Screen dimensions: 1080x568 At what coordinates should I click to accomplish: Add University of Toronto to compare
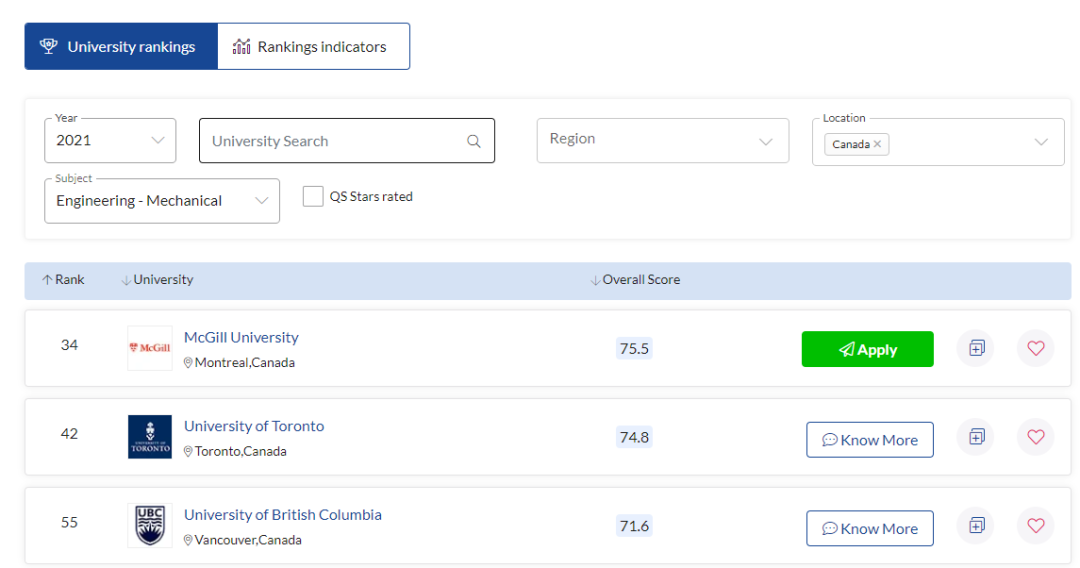pos(976,437)
